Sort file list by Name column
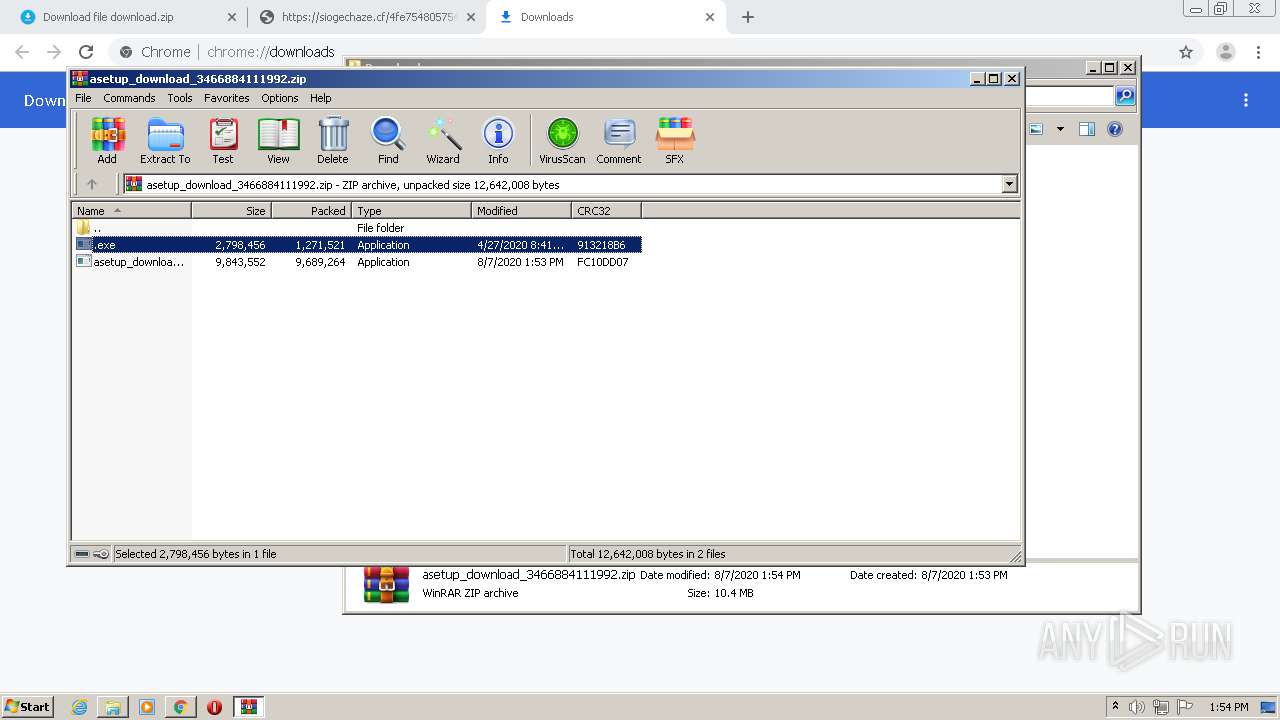The width and height of the screenshot is (1280, 720). (x=131, y=211)
